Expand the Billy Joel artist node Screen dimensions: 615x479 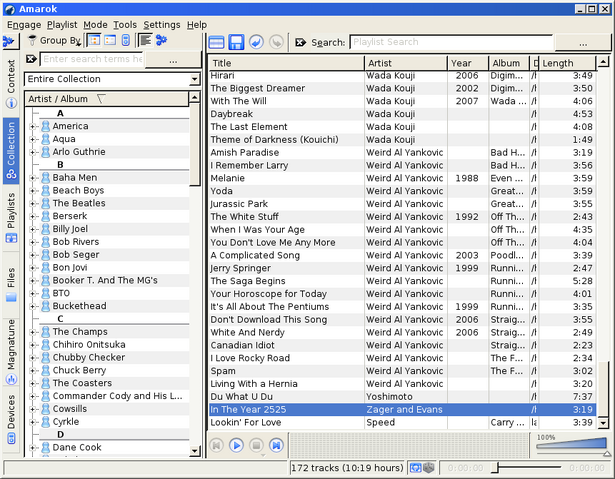click(33, 229)
